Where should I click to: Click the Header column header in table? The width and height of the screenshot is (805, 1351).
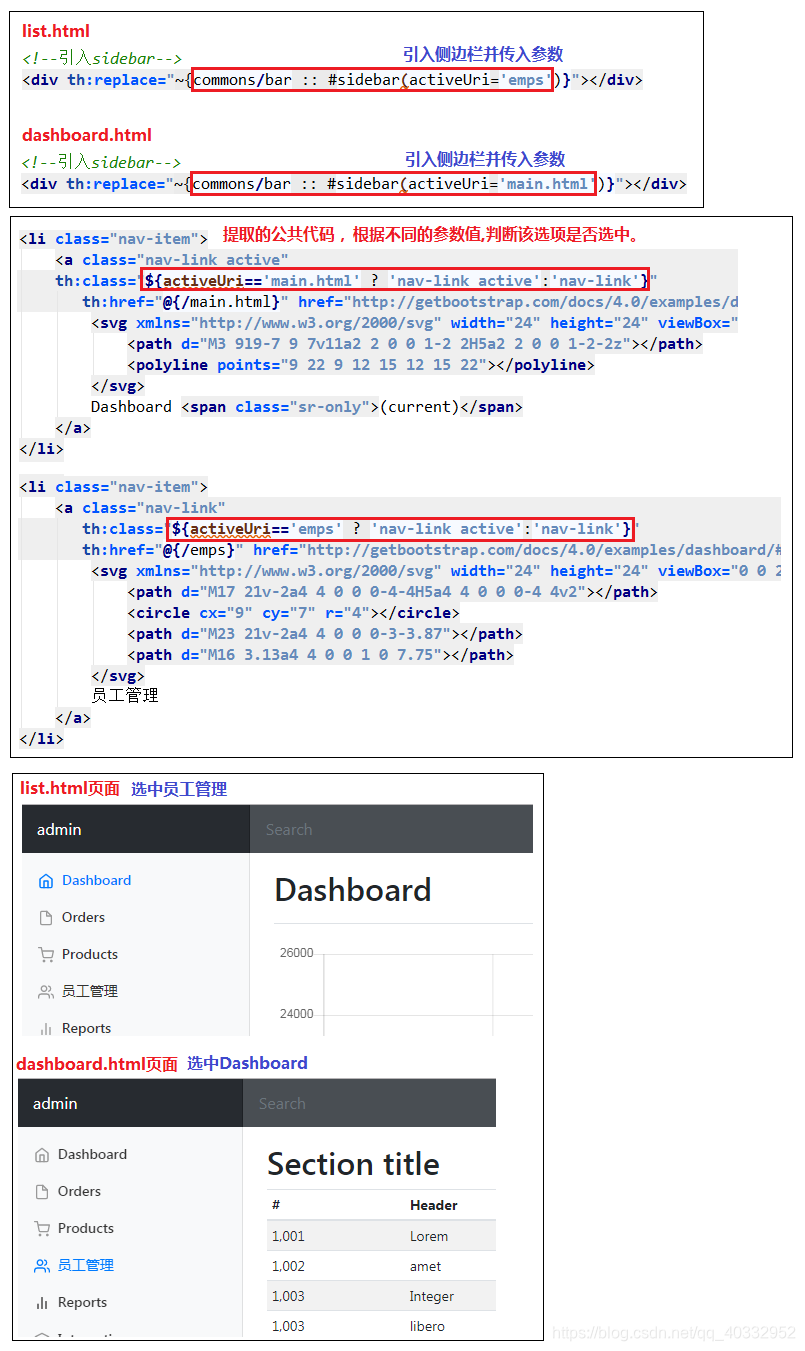pyautogui.click(x=433, y=1206)
